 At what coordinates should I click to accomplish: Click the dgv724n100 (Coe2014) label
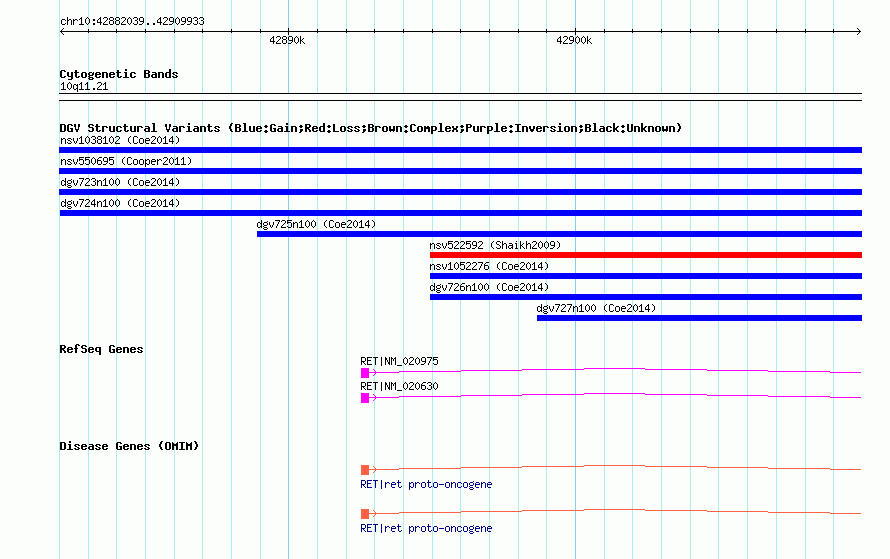pos(120,203)
